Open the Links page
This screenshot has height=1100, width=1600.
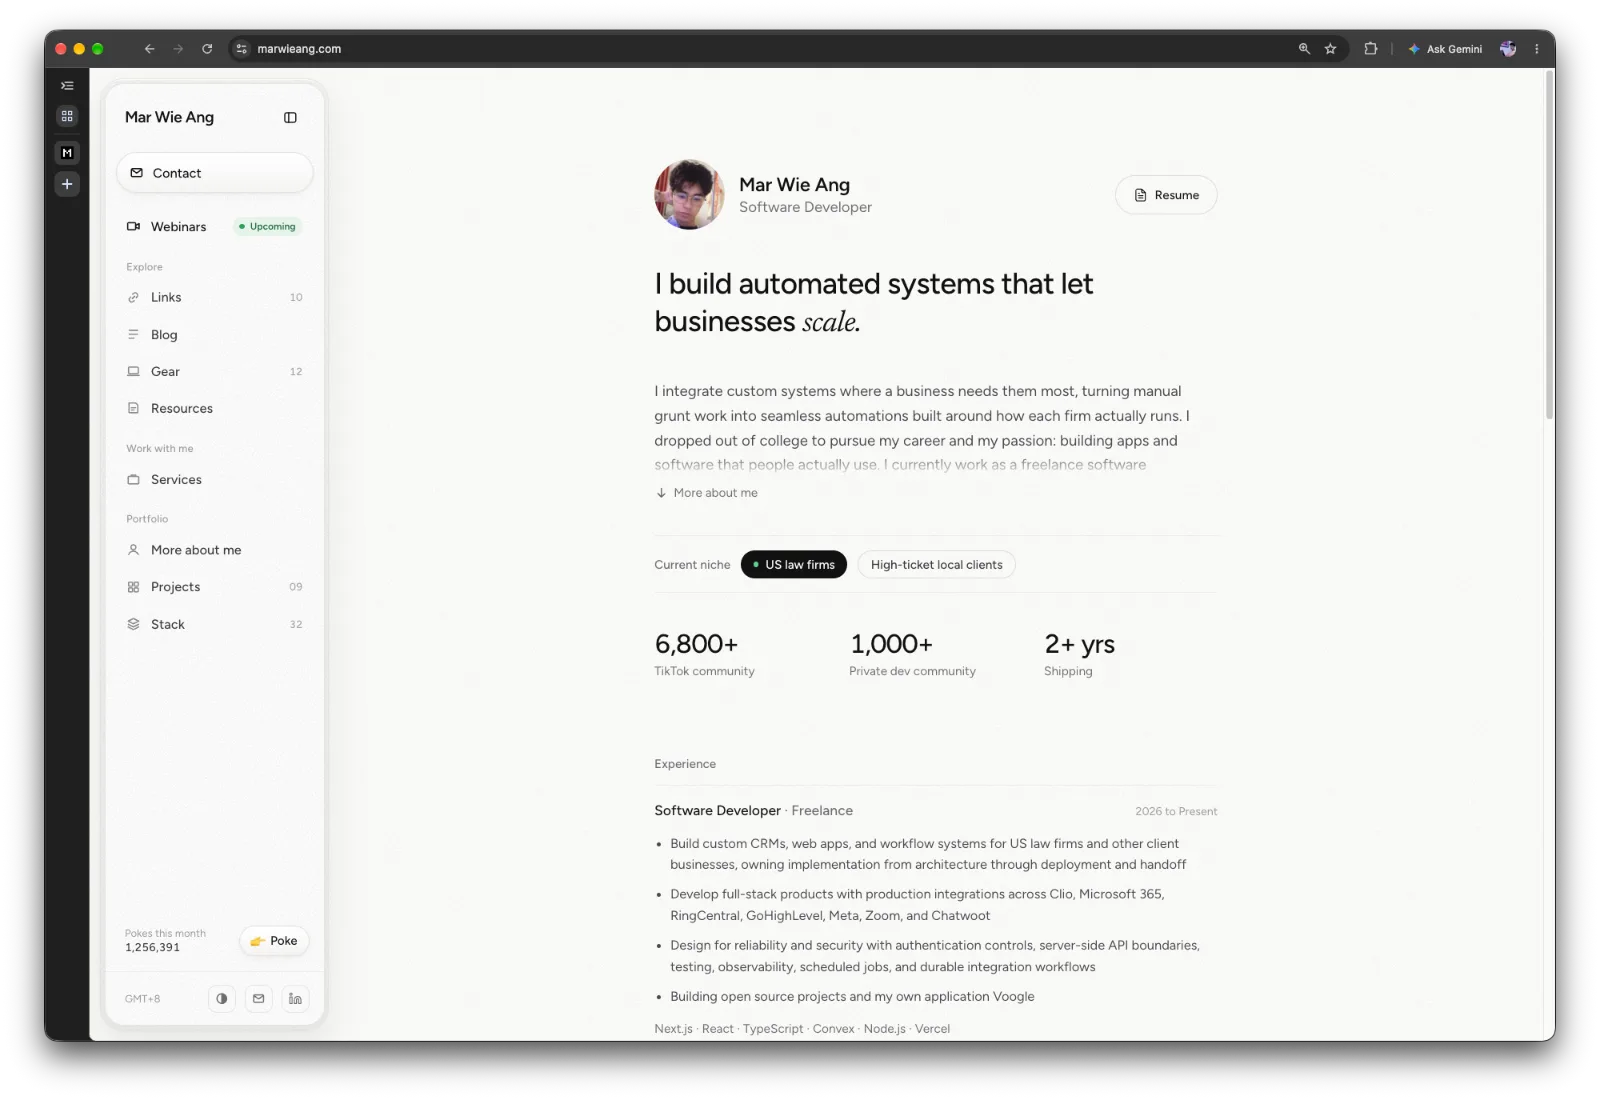[215, 297]
